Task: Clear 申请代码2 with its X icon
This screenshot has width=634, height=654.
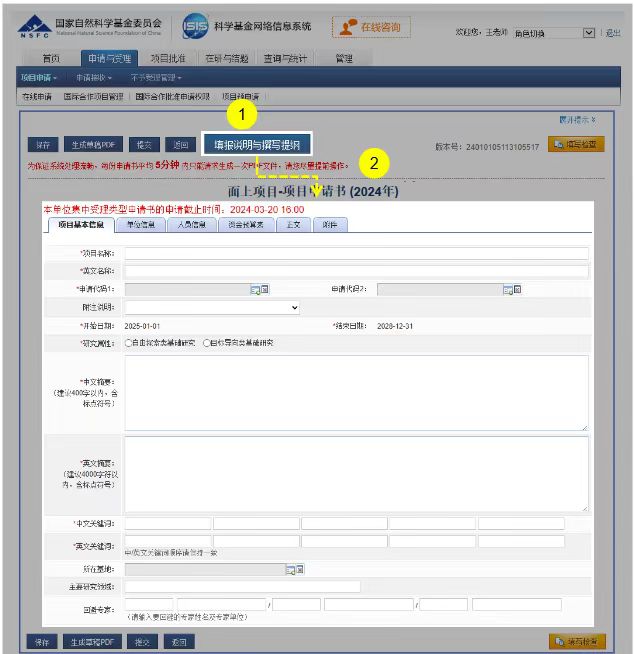Action: point(517,289)
